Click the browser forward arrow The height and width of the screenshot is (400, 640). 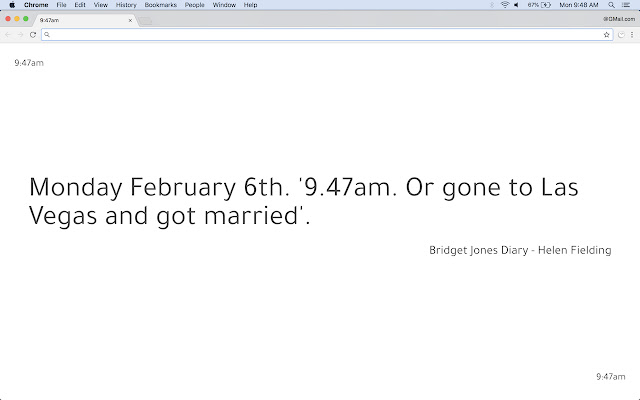click(x=20, y=34)
